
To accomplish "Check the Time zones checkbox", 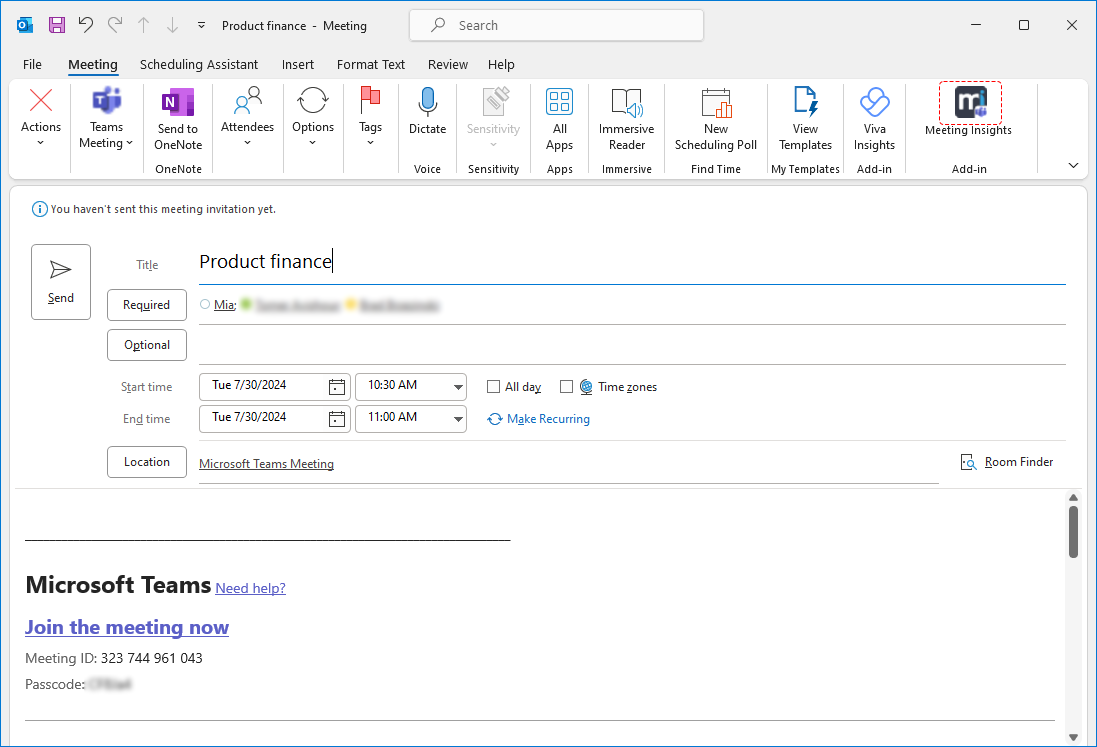I will coord(567,387).
